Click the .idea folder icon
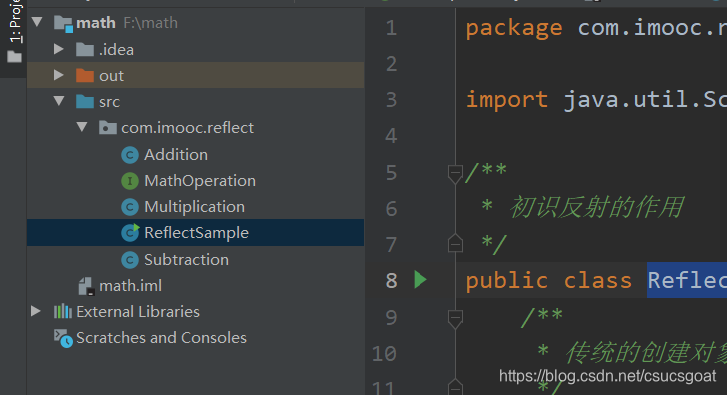Screen dimensions: 727x395 click(85, 49)
